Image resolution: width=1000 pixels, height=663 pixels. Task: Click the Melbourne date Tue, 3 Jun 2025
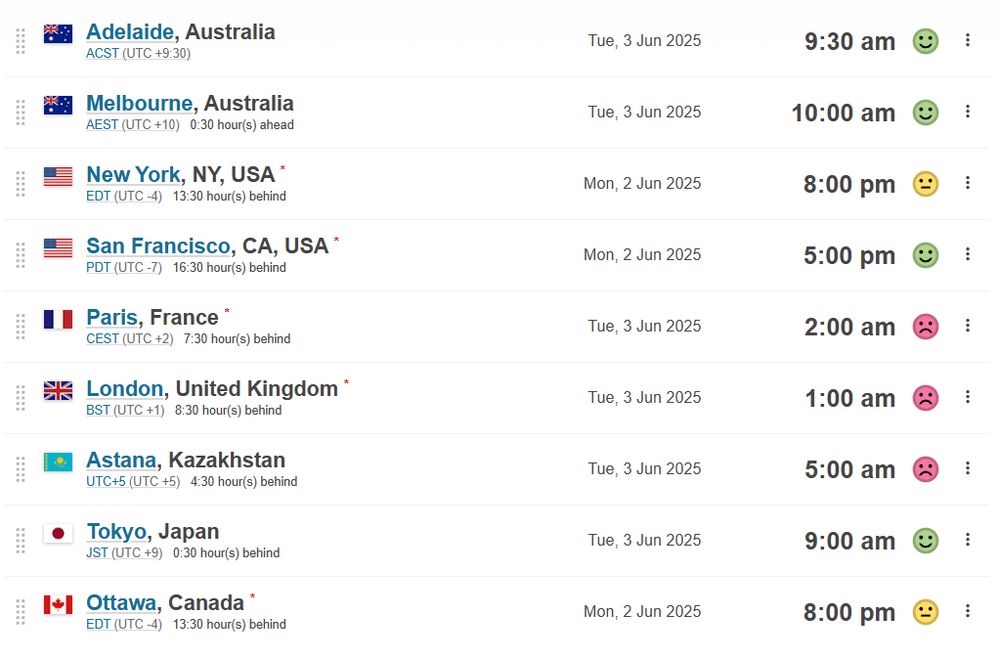pyautogui.click(x=644, y=112)
